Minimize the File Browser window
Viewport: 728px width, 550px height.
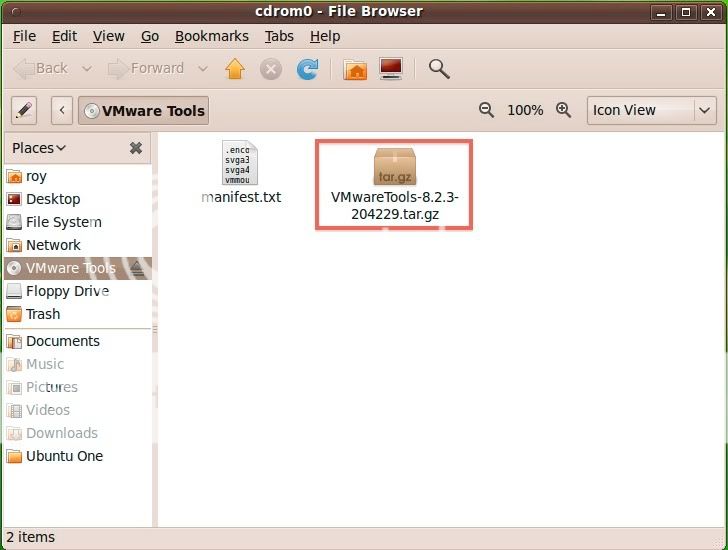pos(661,13)
